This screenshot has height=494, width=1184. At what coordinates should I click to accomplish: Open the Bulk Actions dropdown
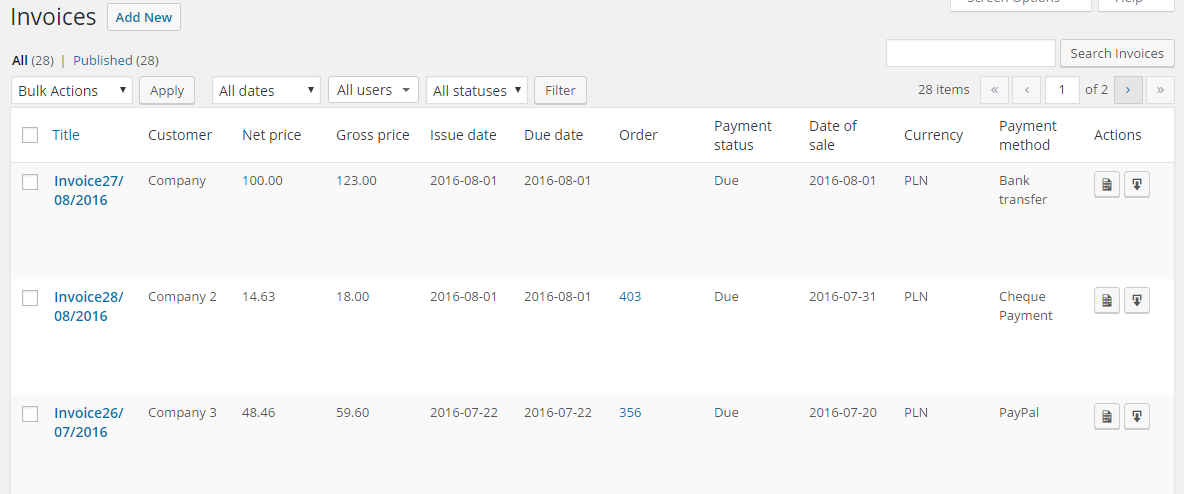point(72,90)
